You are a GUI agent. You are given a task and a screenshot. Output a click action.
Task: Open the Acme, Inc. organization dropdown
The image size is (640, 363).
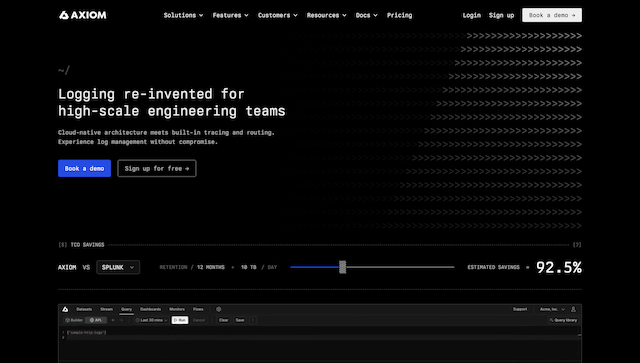click(552, 309)
